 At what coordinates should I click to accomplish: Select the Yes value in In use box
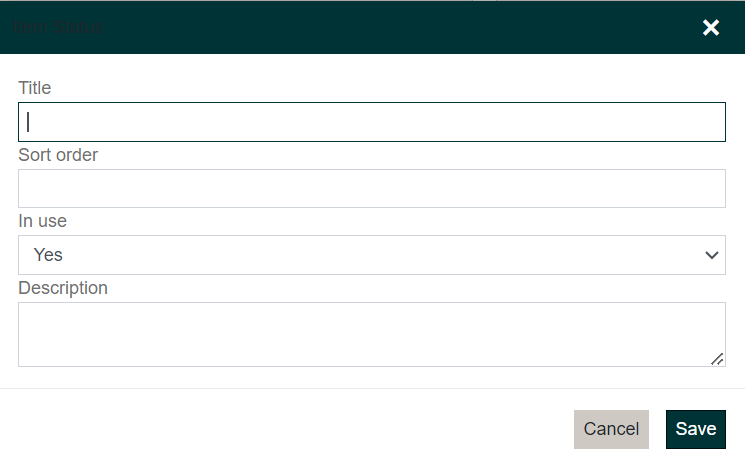click(49, 255)
